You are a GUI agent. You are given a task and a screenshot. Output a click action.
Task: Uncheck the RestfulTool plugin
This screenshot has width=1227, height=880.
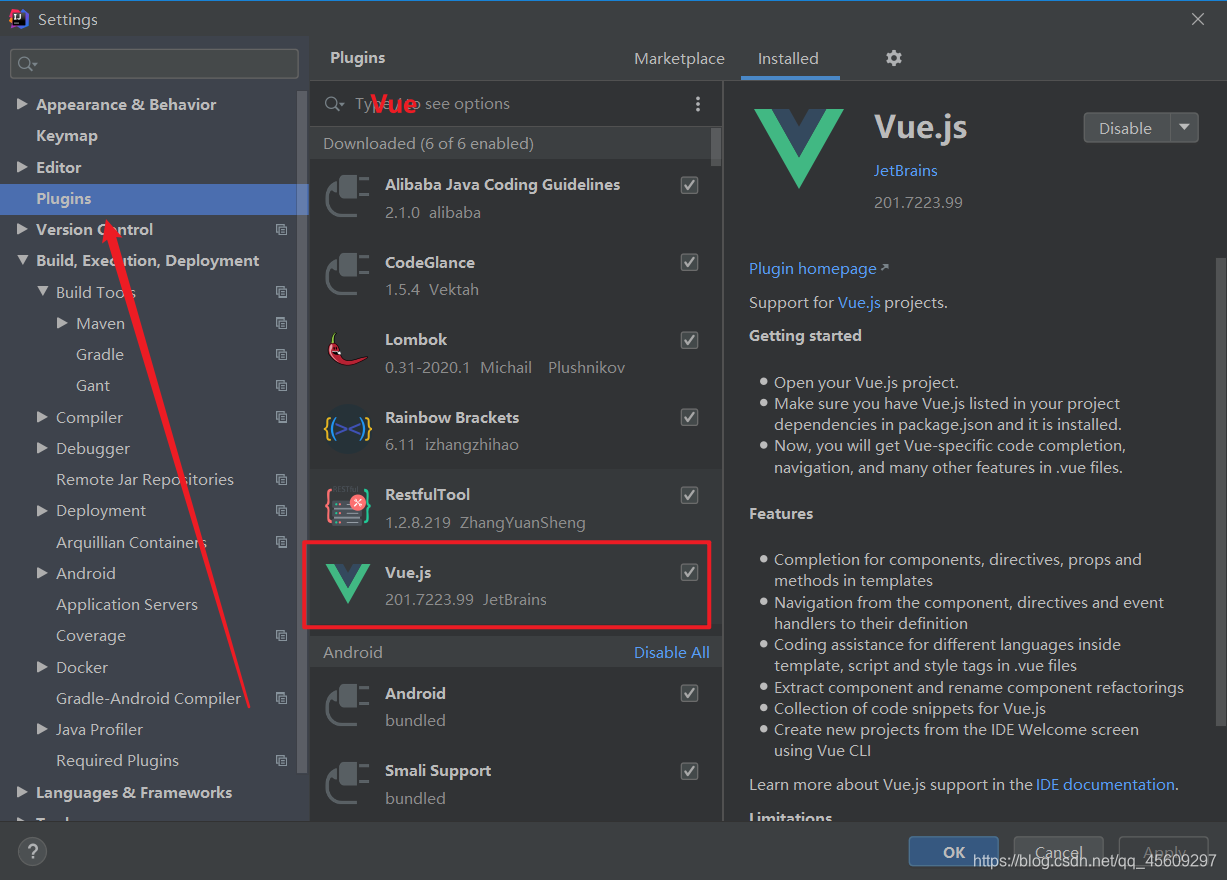689,495
